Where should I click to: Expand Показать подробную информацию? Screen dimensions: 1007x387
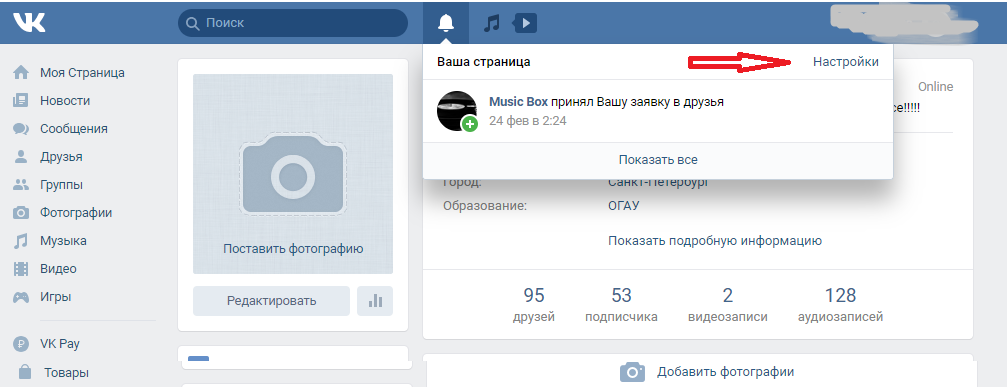coord(715,241)
